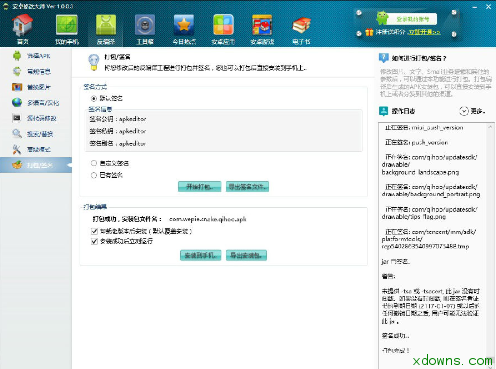Toggle uninstall old version before install checkbox
The image size is (496, 369).
pyautogui.click(x=94, y=231)
